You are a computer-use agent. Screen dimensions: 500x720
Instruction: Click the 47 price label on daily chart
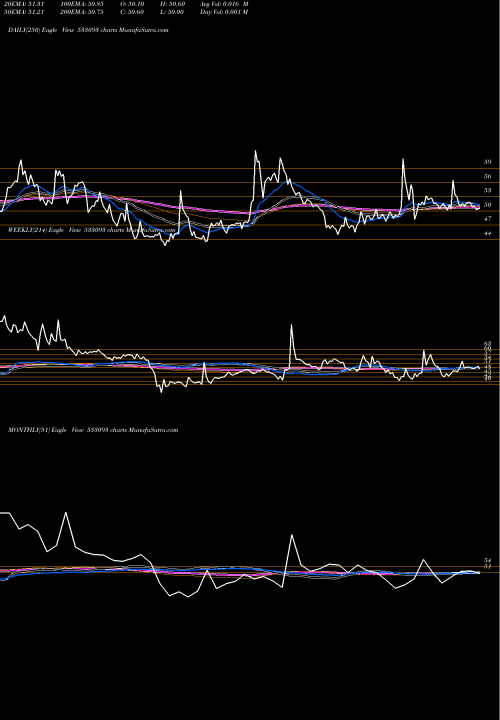click(488, 219)
